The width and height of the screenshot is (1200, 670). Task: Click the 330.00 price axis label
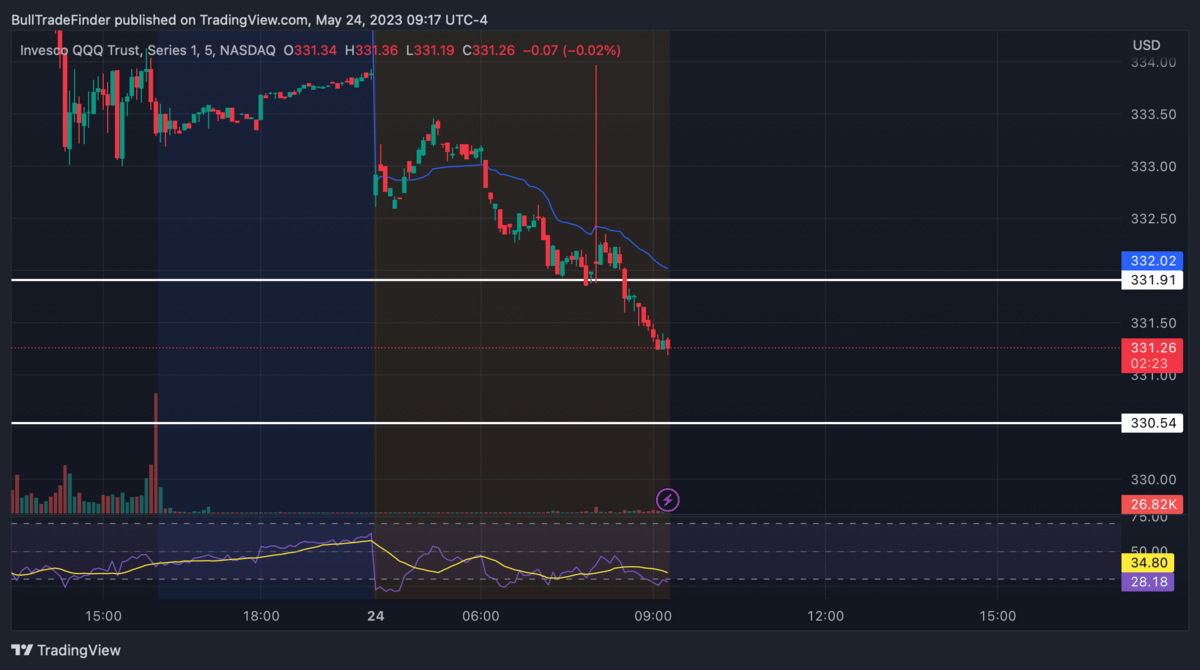click(1152, 479)
